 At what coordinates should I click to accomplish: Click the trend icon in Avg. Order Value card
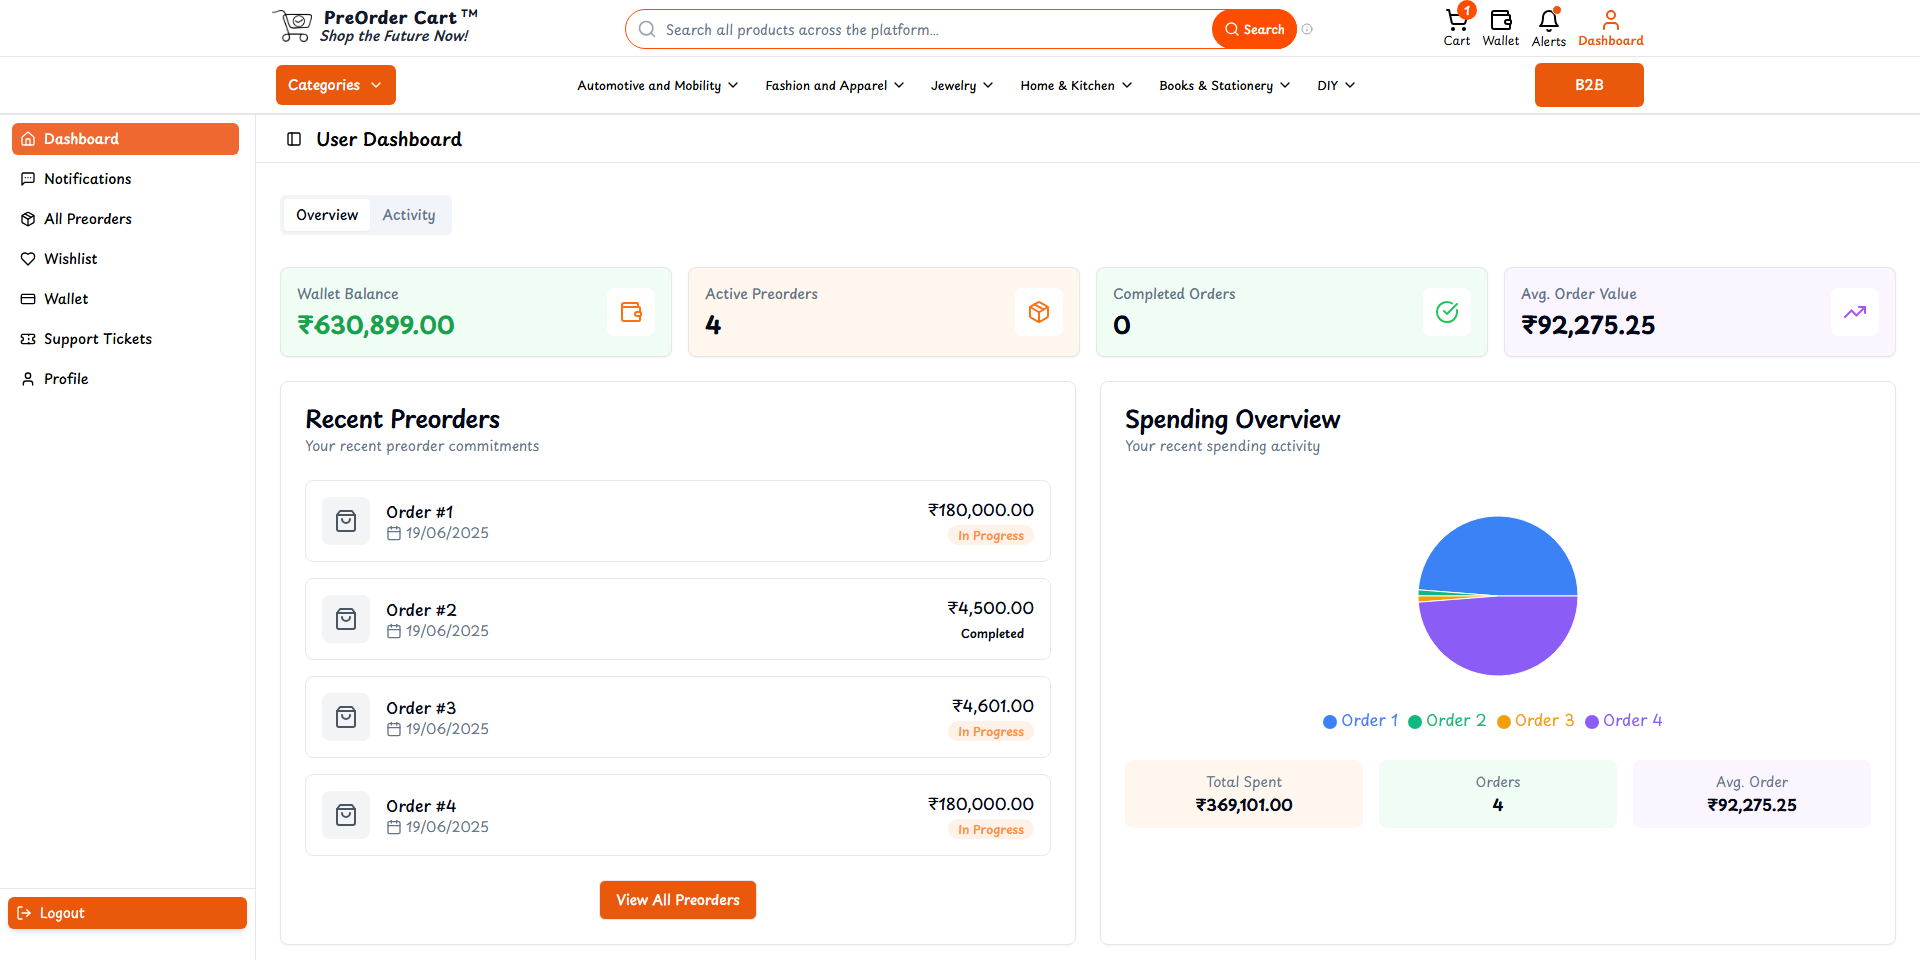(x=1855, y=312)
